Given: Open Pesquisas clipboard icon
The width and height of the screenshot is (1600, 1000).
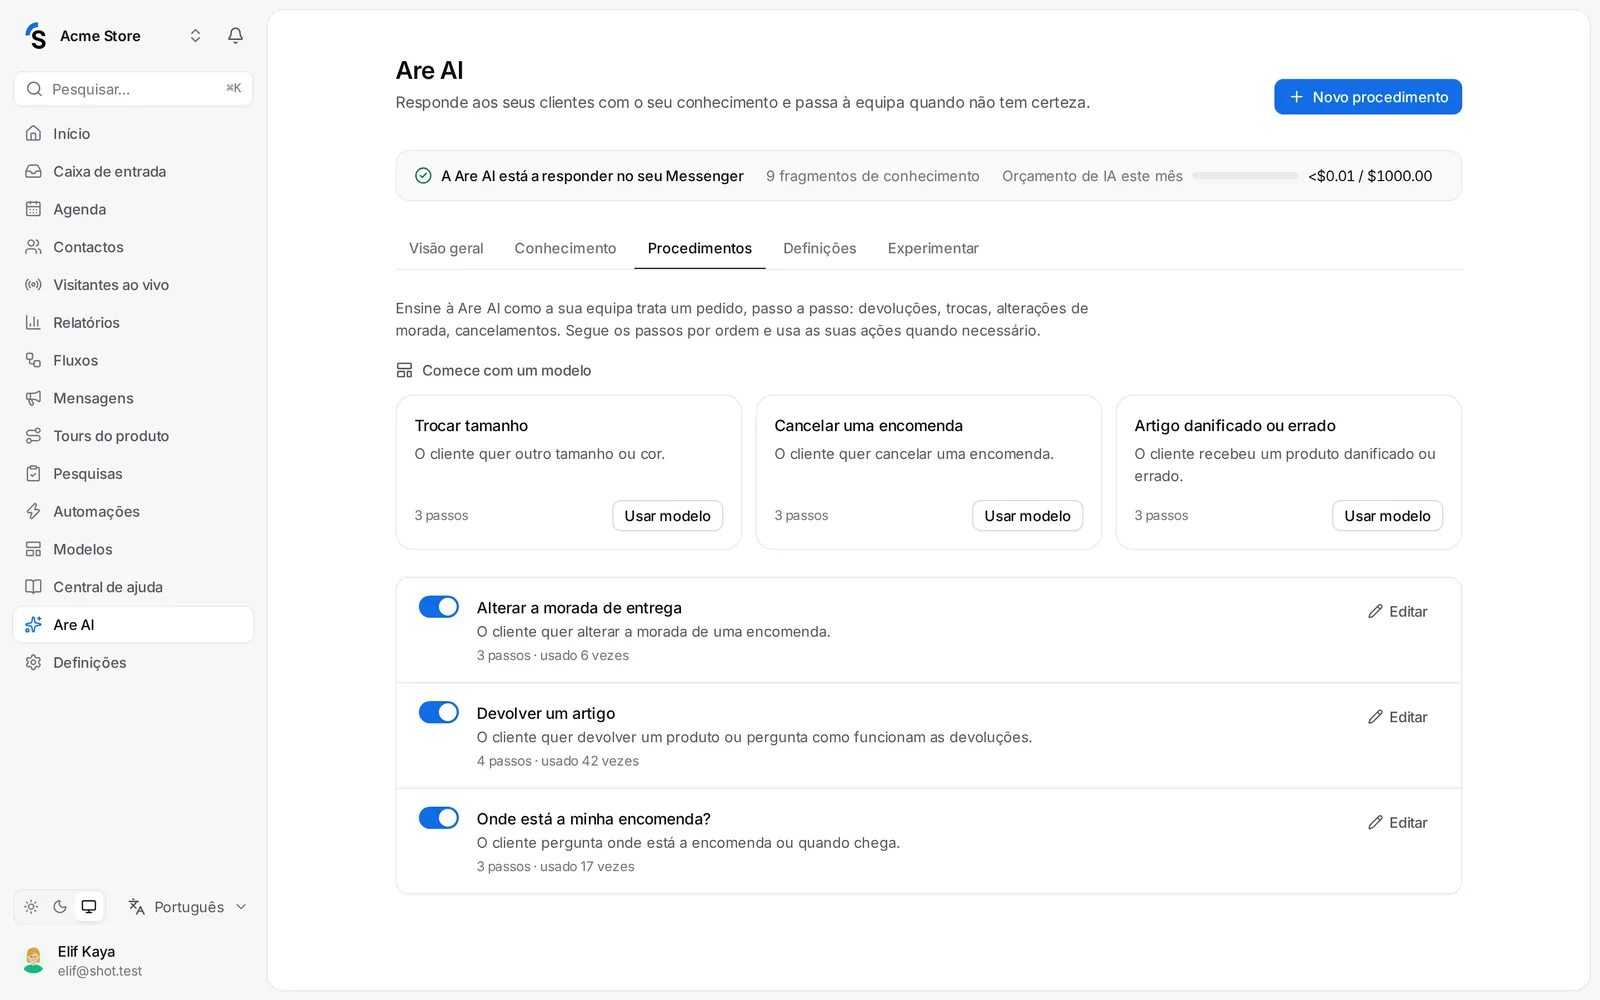Looking at the screenshot, I should (x=33, y=474).
